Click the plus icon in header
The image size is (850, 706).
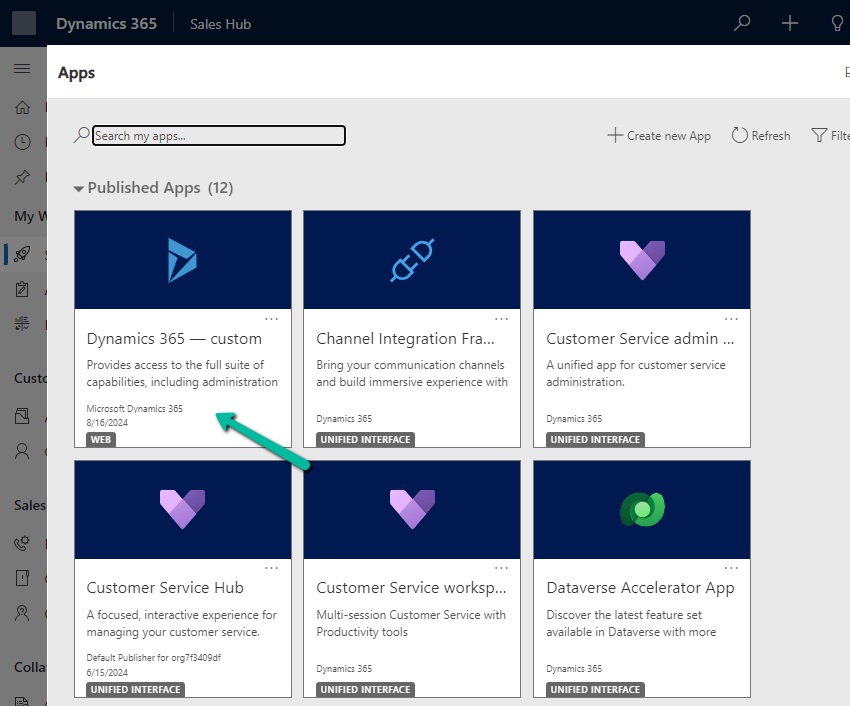pyautogui.click(x=790, y=23)
